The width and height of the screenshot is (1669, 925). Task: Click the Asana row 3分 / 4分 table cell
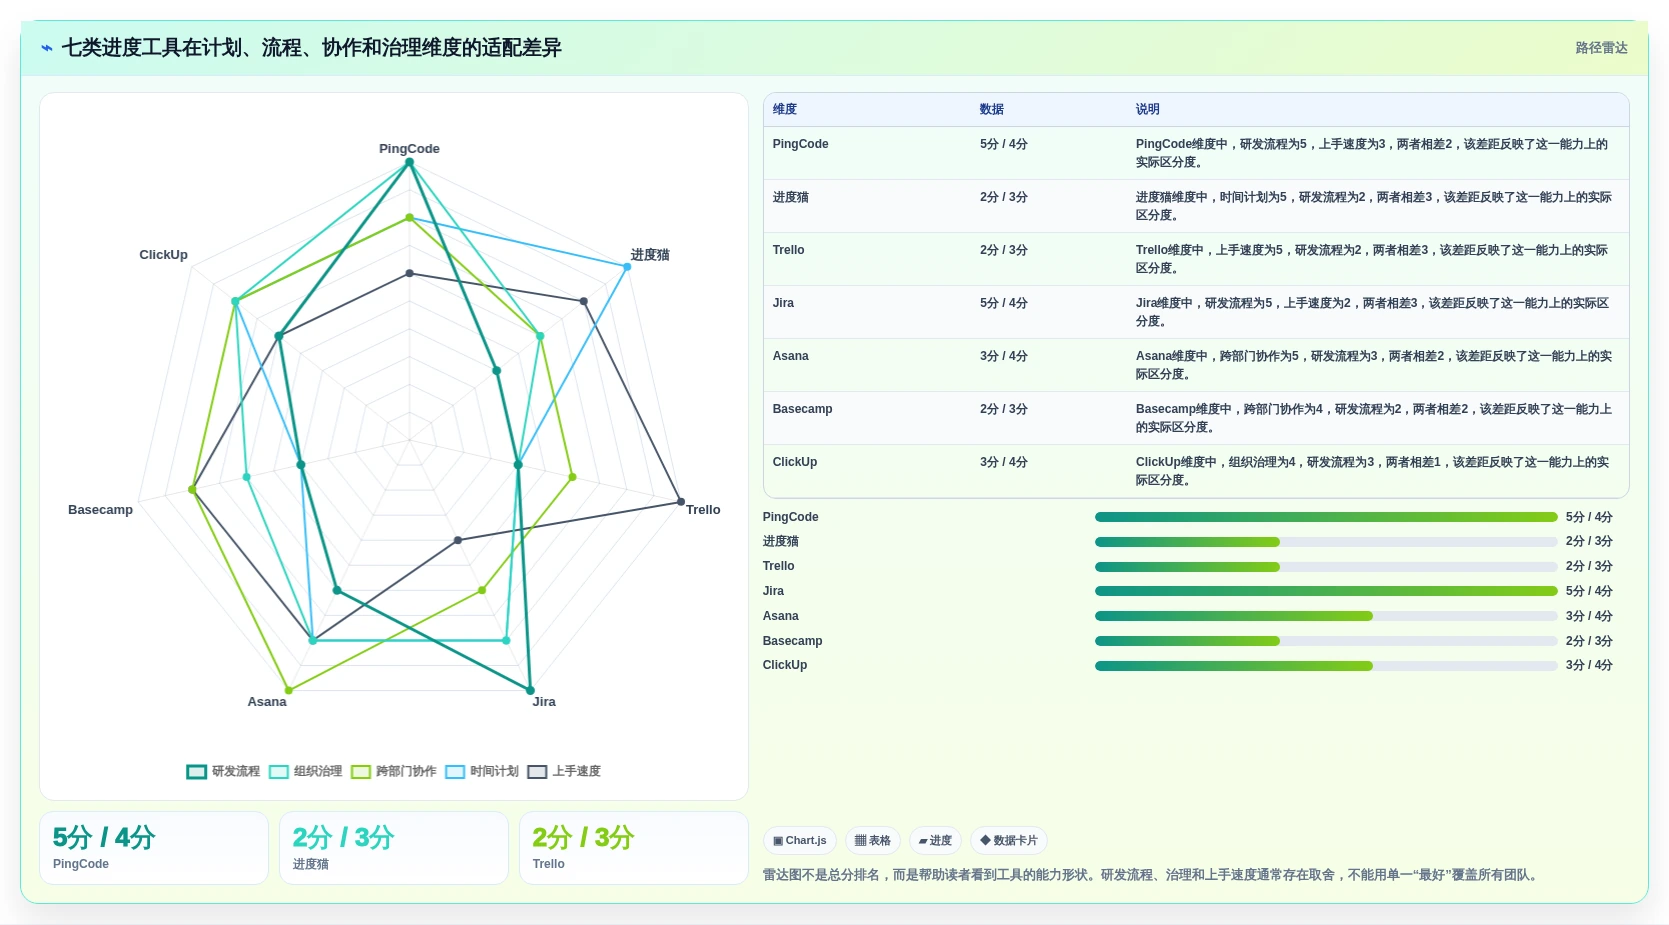1004,356
